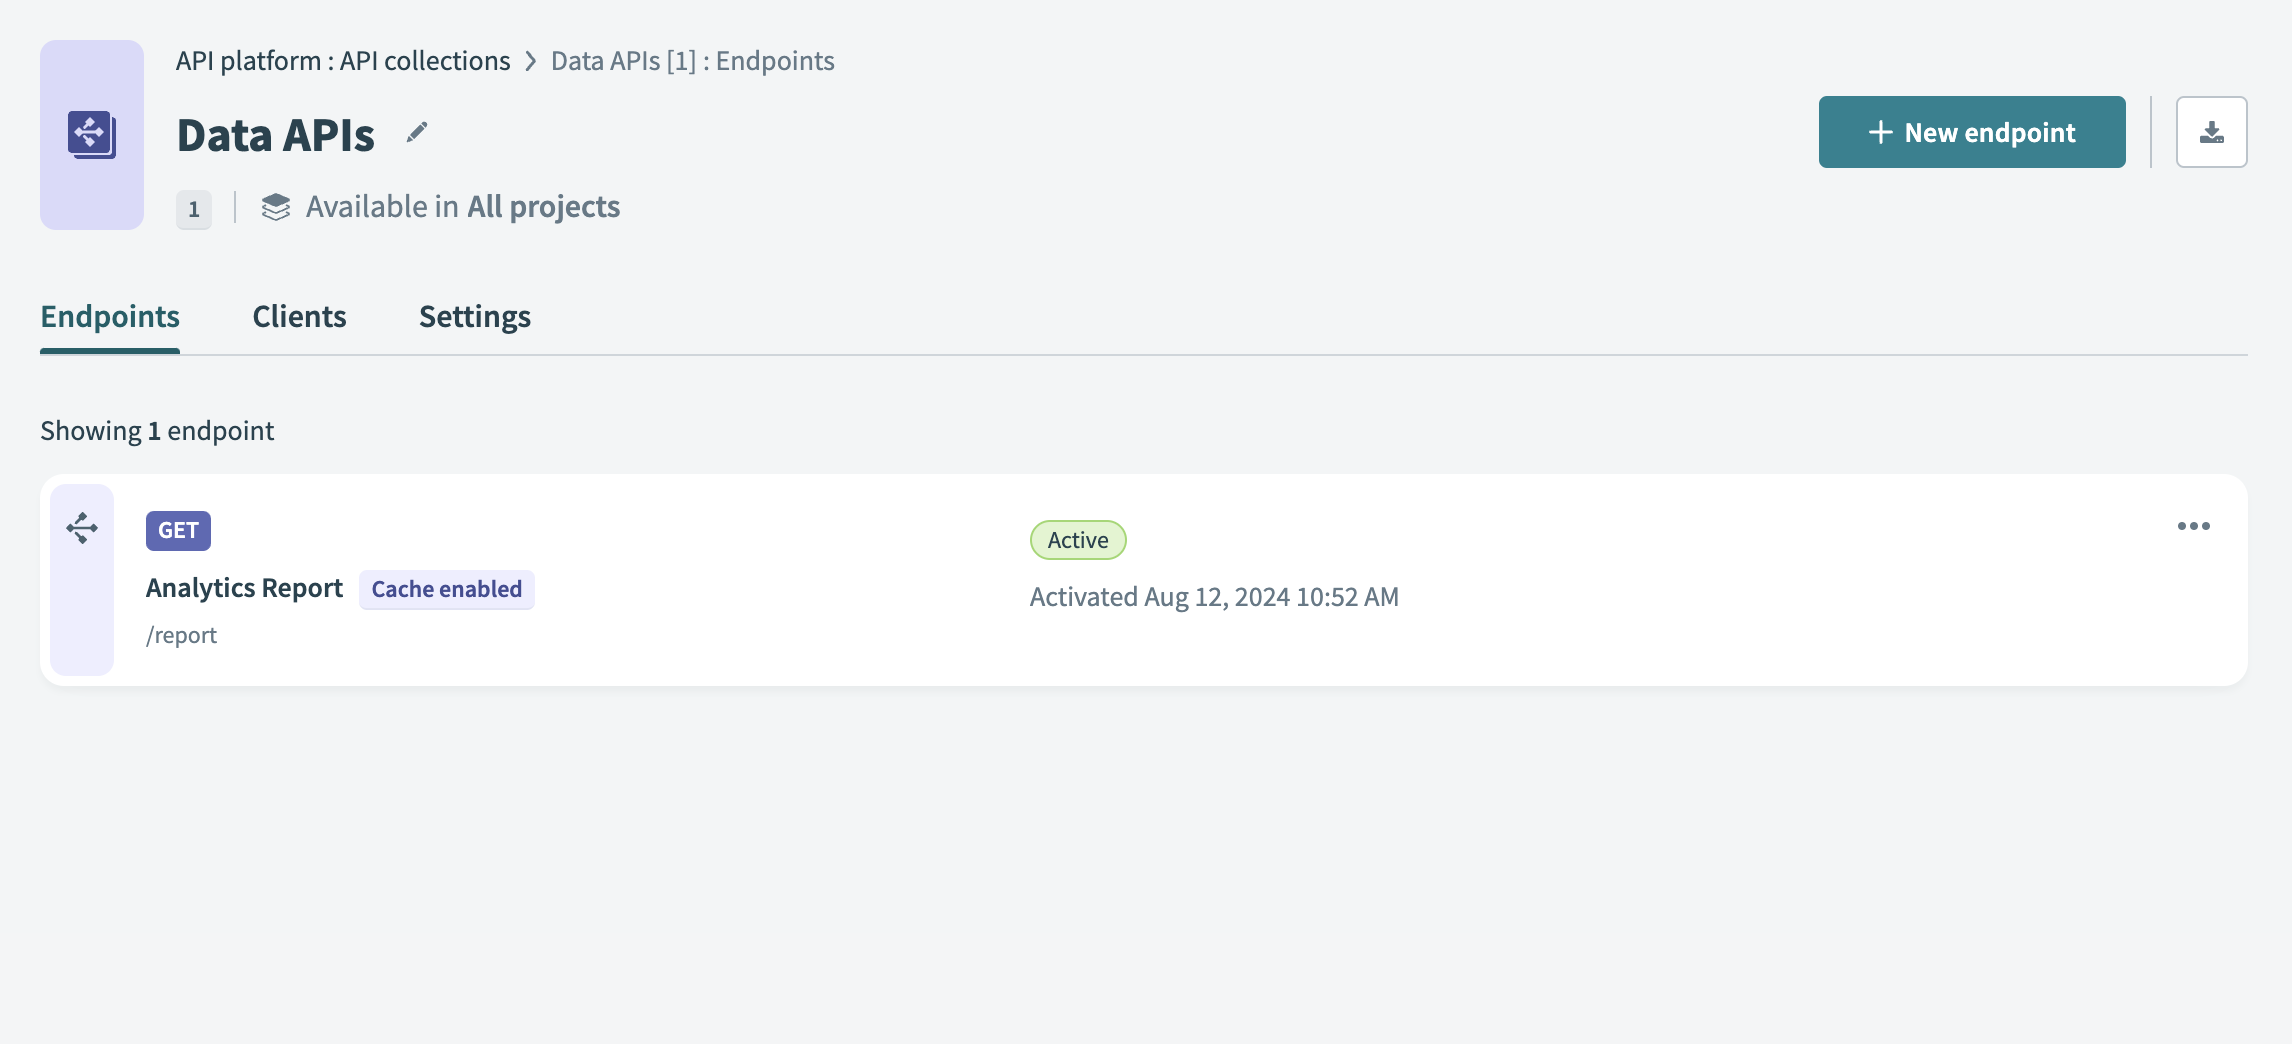
Task: Expand the breadcrumb chevron separator
Action: point(530,61)
